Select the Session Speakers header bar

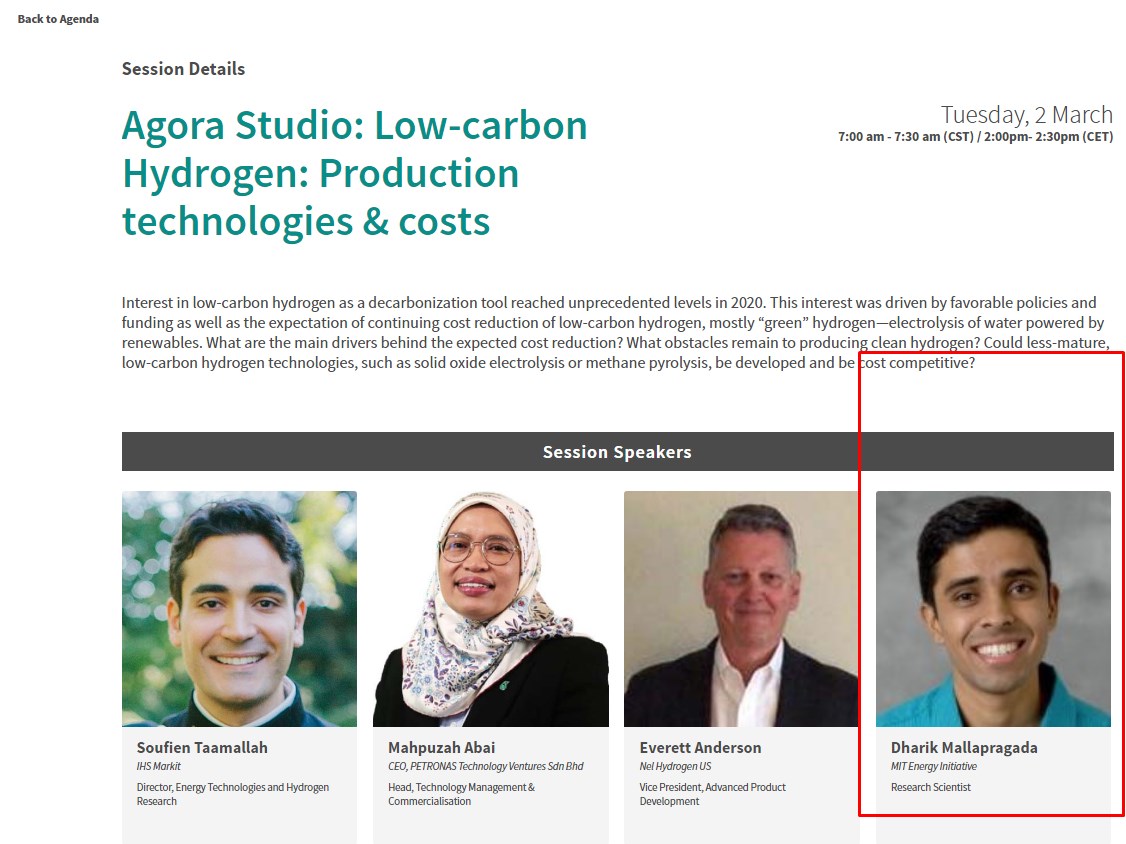tap(618, 452)
